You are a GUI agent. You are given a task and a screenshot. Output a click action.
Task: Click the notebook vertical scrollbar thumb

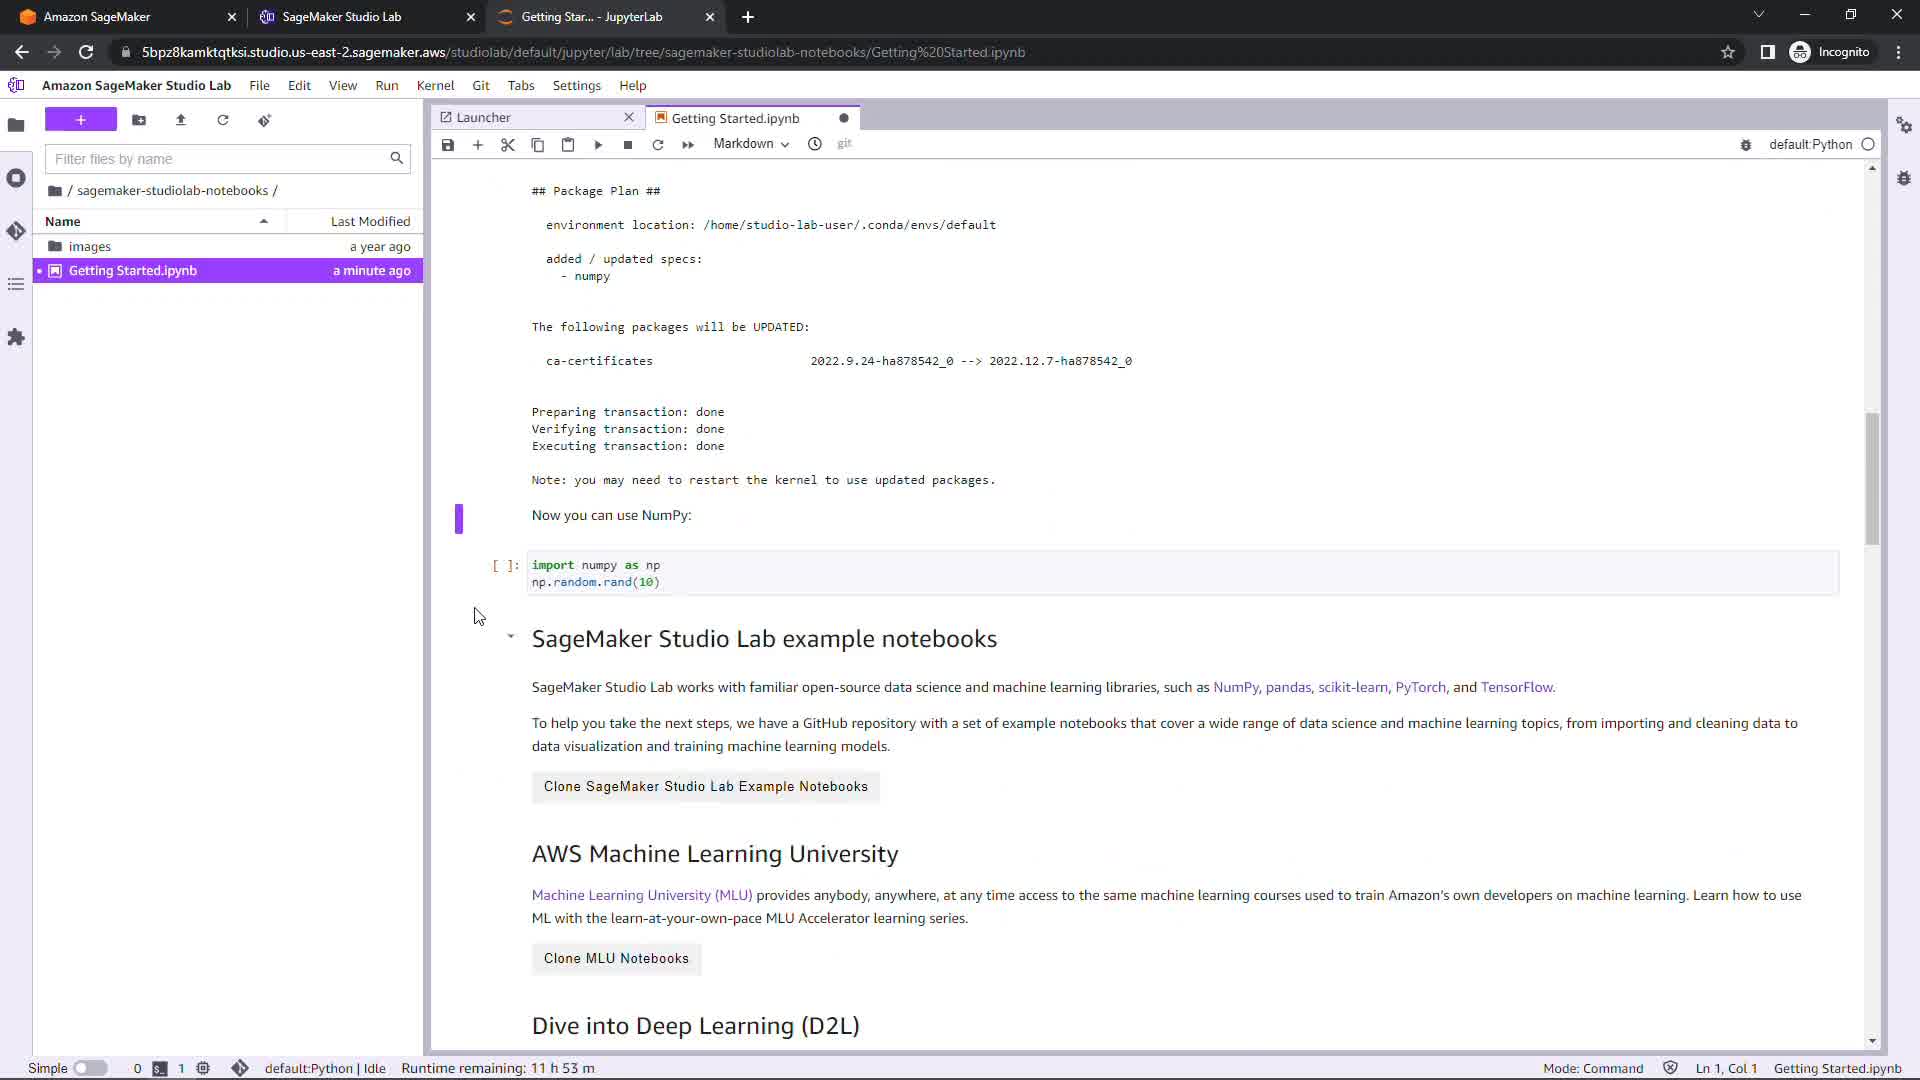click(x=1872, y=478)
